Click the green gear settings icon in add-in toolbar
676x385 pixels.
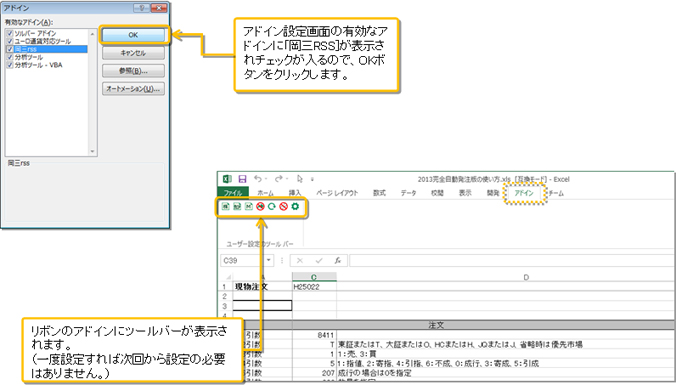click(x=295, y=207)
